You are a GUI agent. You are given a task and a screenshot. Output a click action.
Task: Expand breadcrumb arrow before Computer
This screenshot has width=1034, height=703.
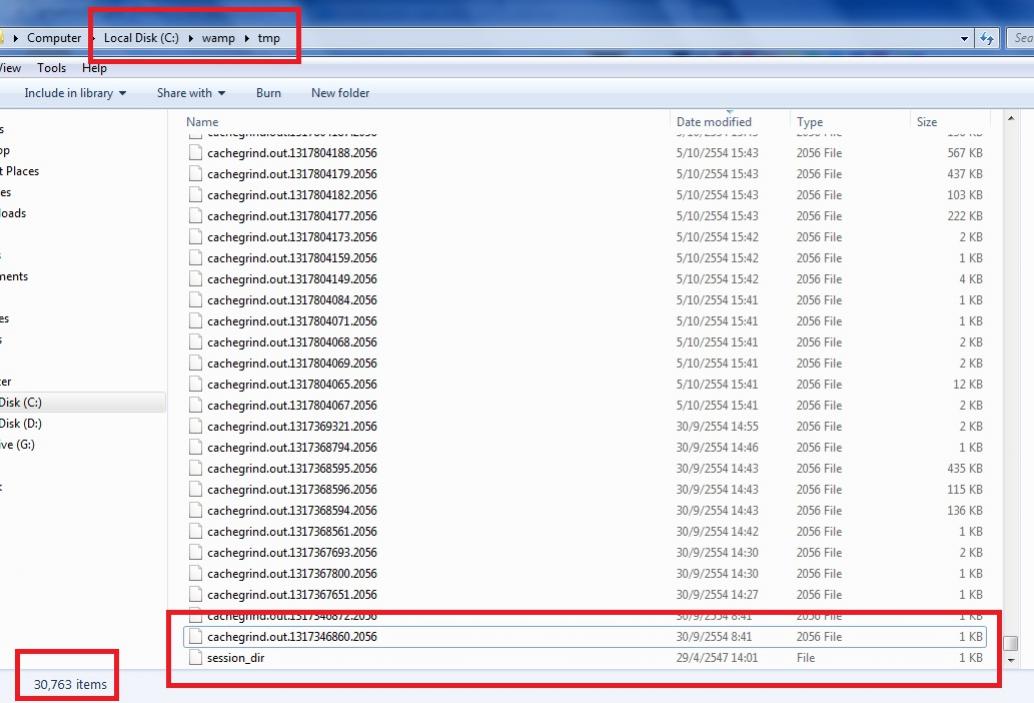pyautogui.click(x=16, y=38)
